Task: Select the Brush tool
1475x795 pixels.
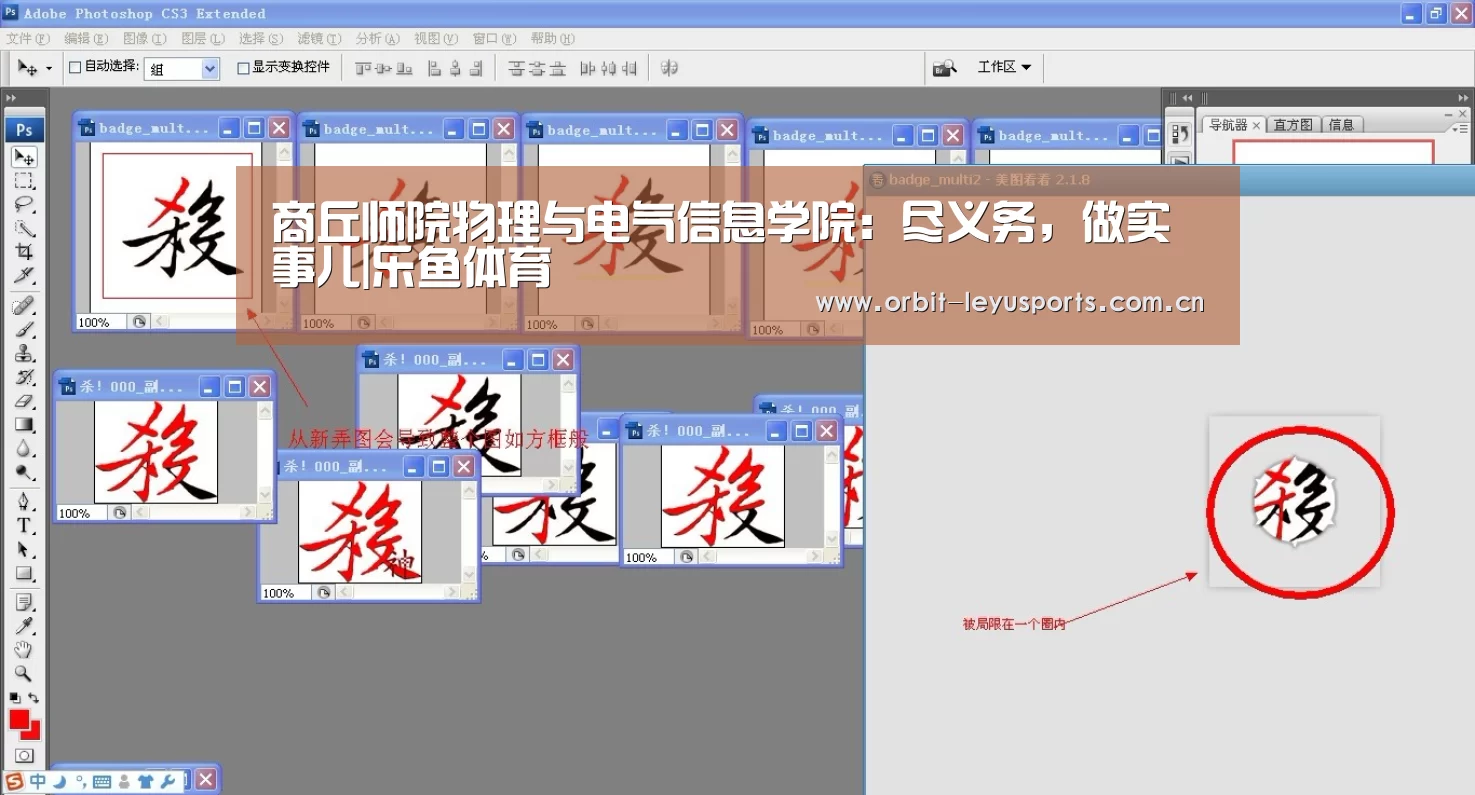Action: (24, 329)
